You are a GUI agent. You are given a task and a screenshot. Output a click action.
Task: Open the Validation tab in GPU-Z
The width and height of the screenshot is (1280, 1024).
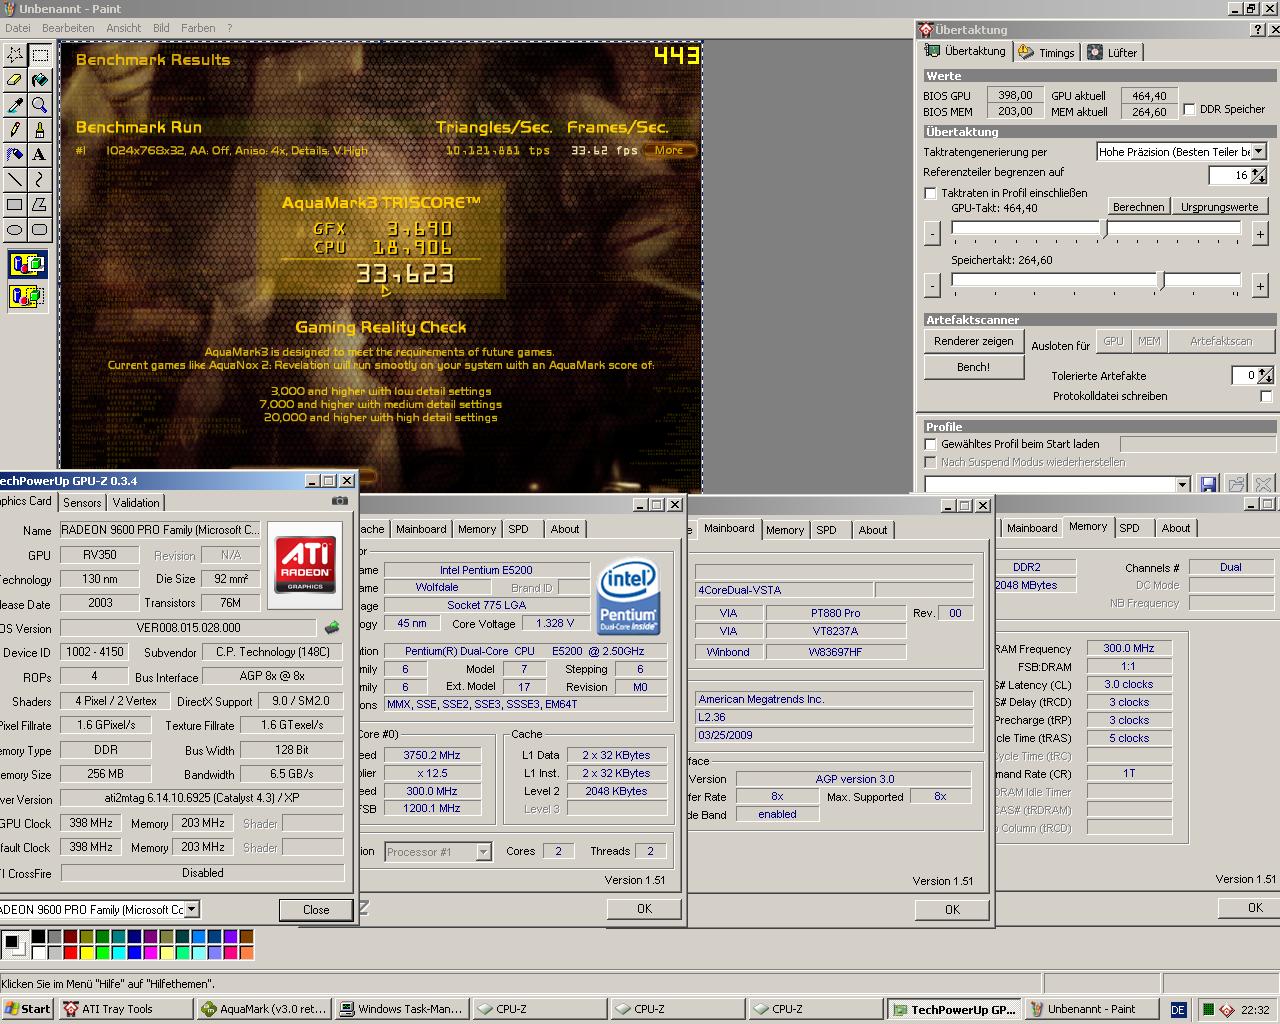136,503
